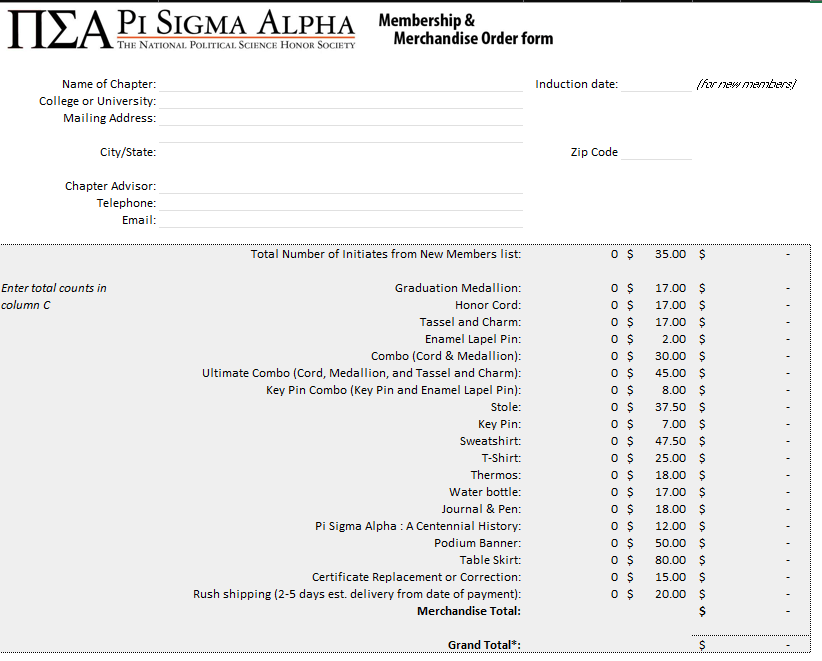
Task: Click the Table Skirt quantity cell
Action: click(572, 560)
